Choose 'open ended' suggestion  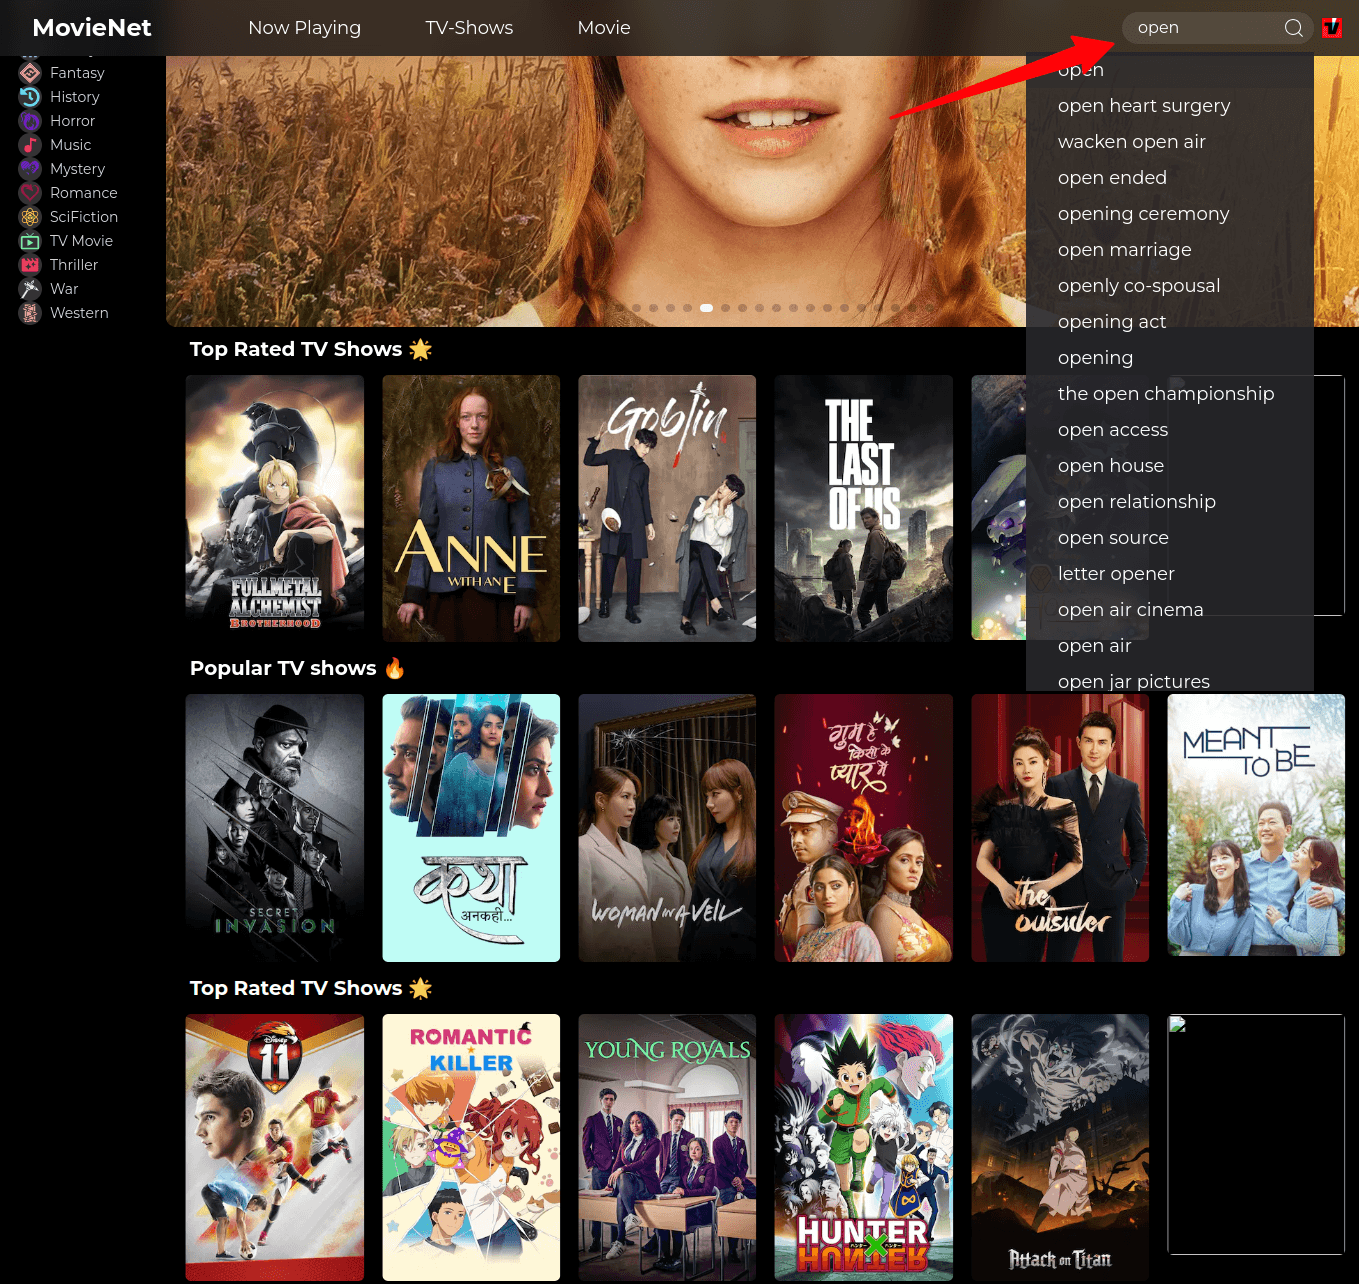tap(1170, 178)
